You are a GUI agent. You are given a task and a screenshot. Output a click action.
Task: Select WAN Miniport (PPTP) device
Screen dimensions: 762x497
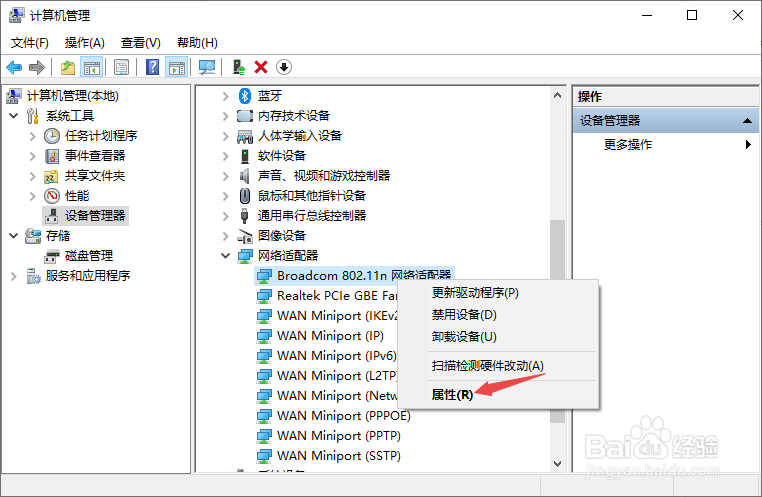pyautogui.click(x=339, y=436)
